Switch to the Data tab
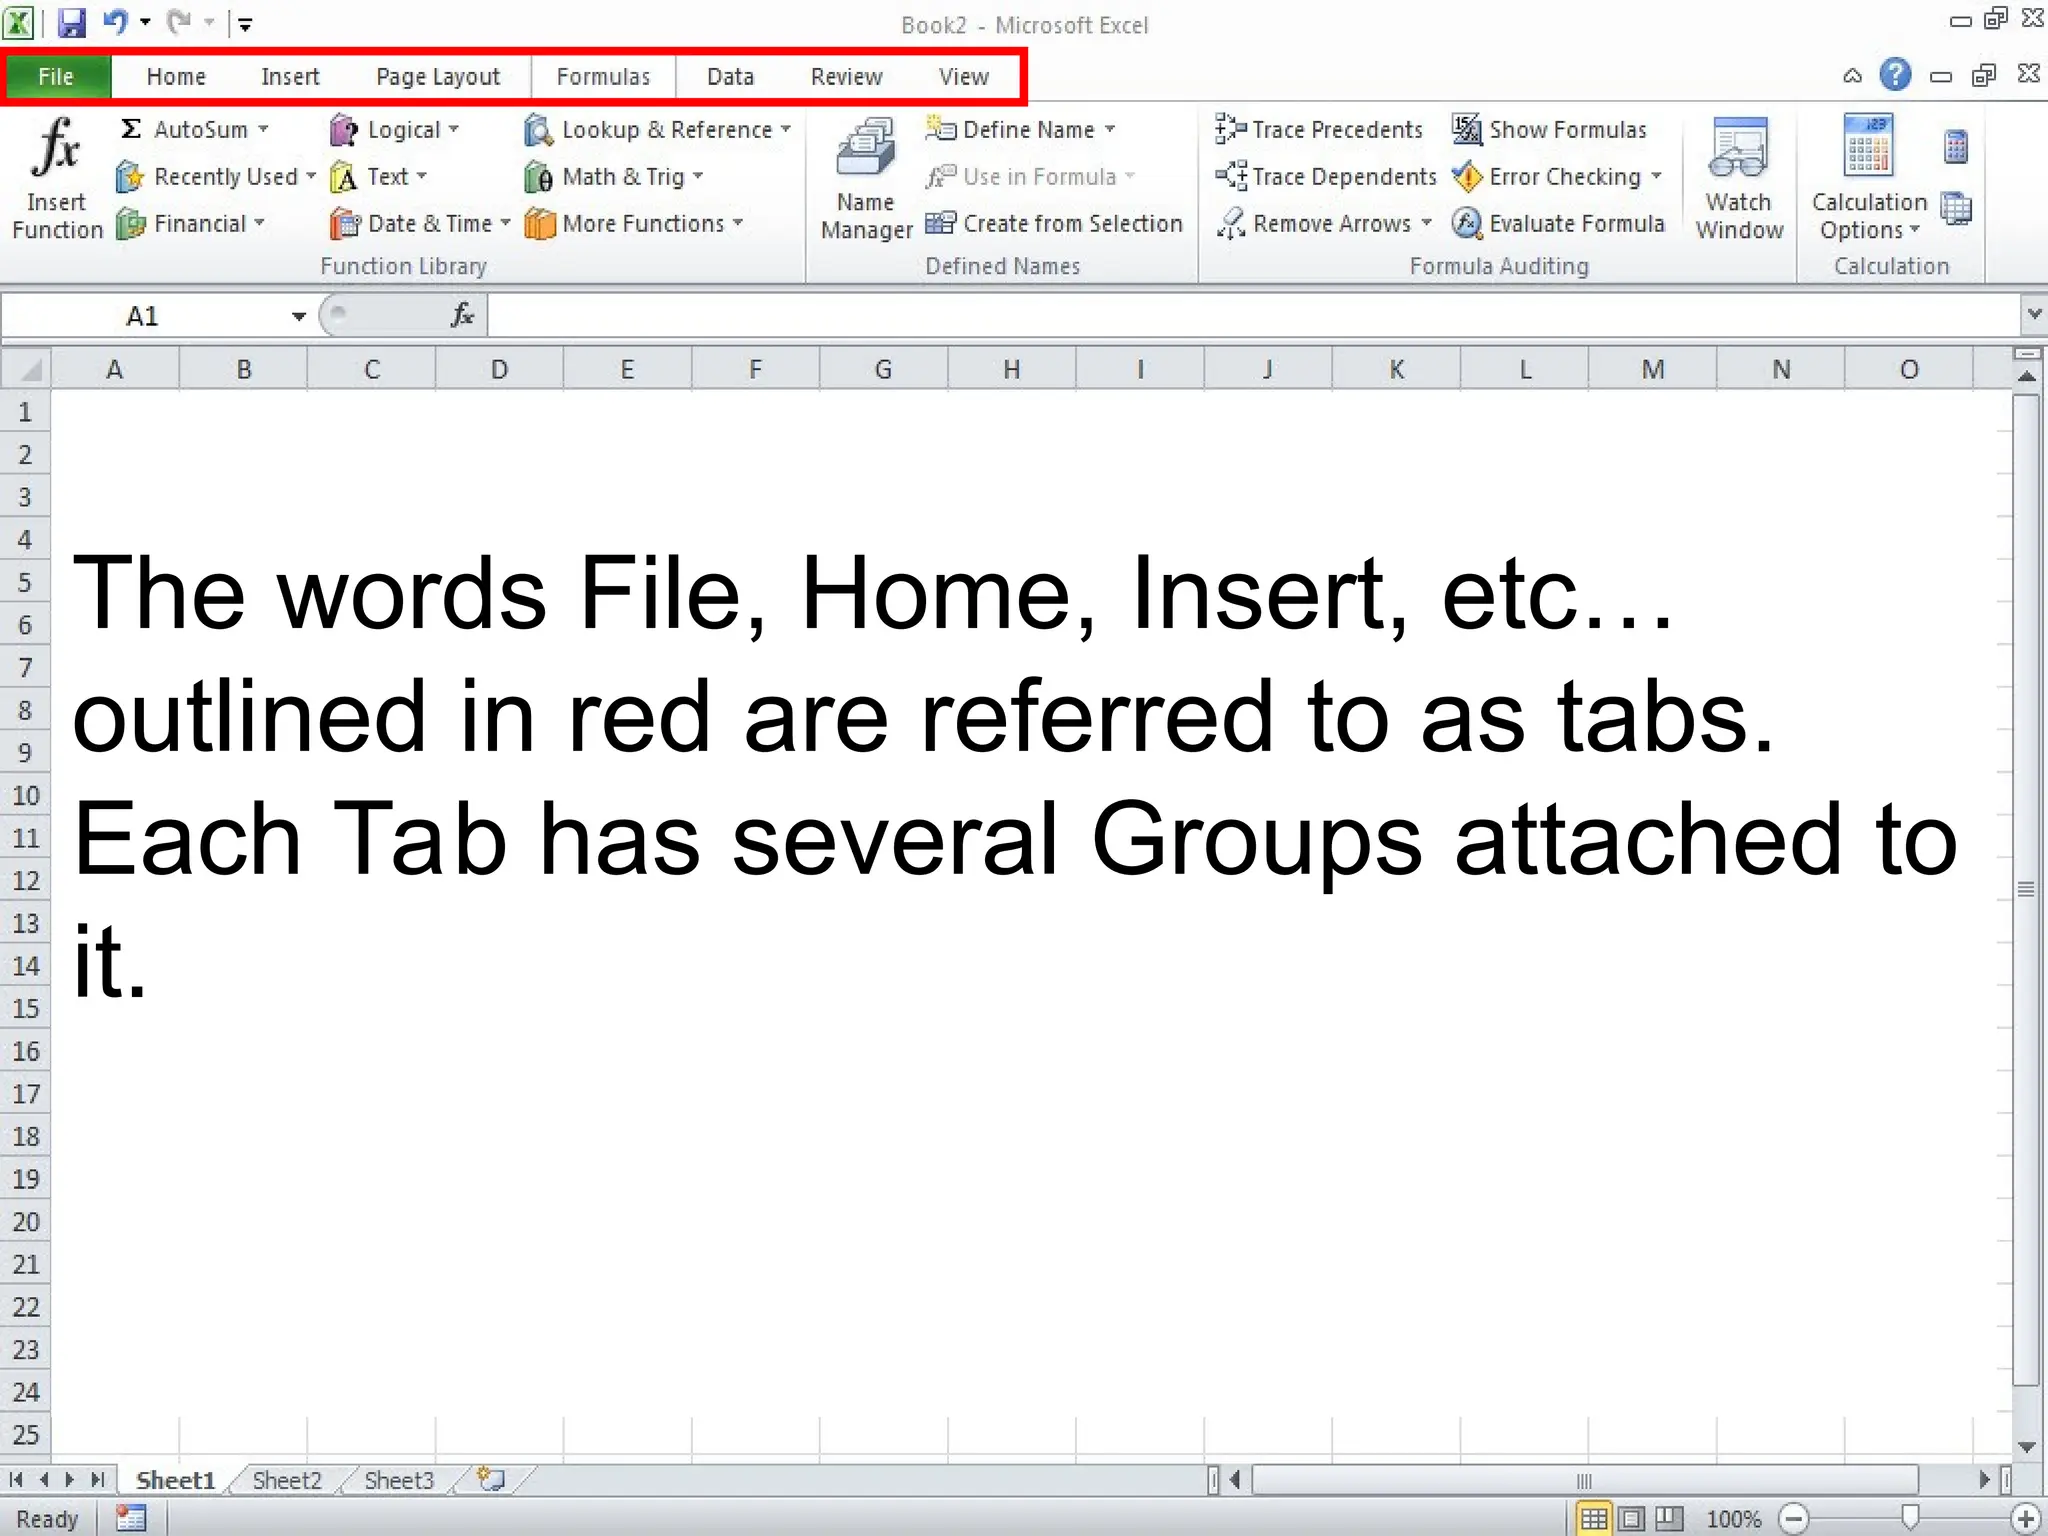This screenshot has width=2048, height=1536. 730,77
